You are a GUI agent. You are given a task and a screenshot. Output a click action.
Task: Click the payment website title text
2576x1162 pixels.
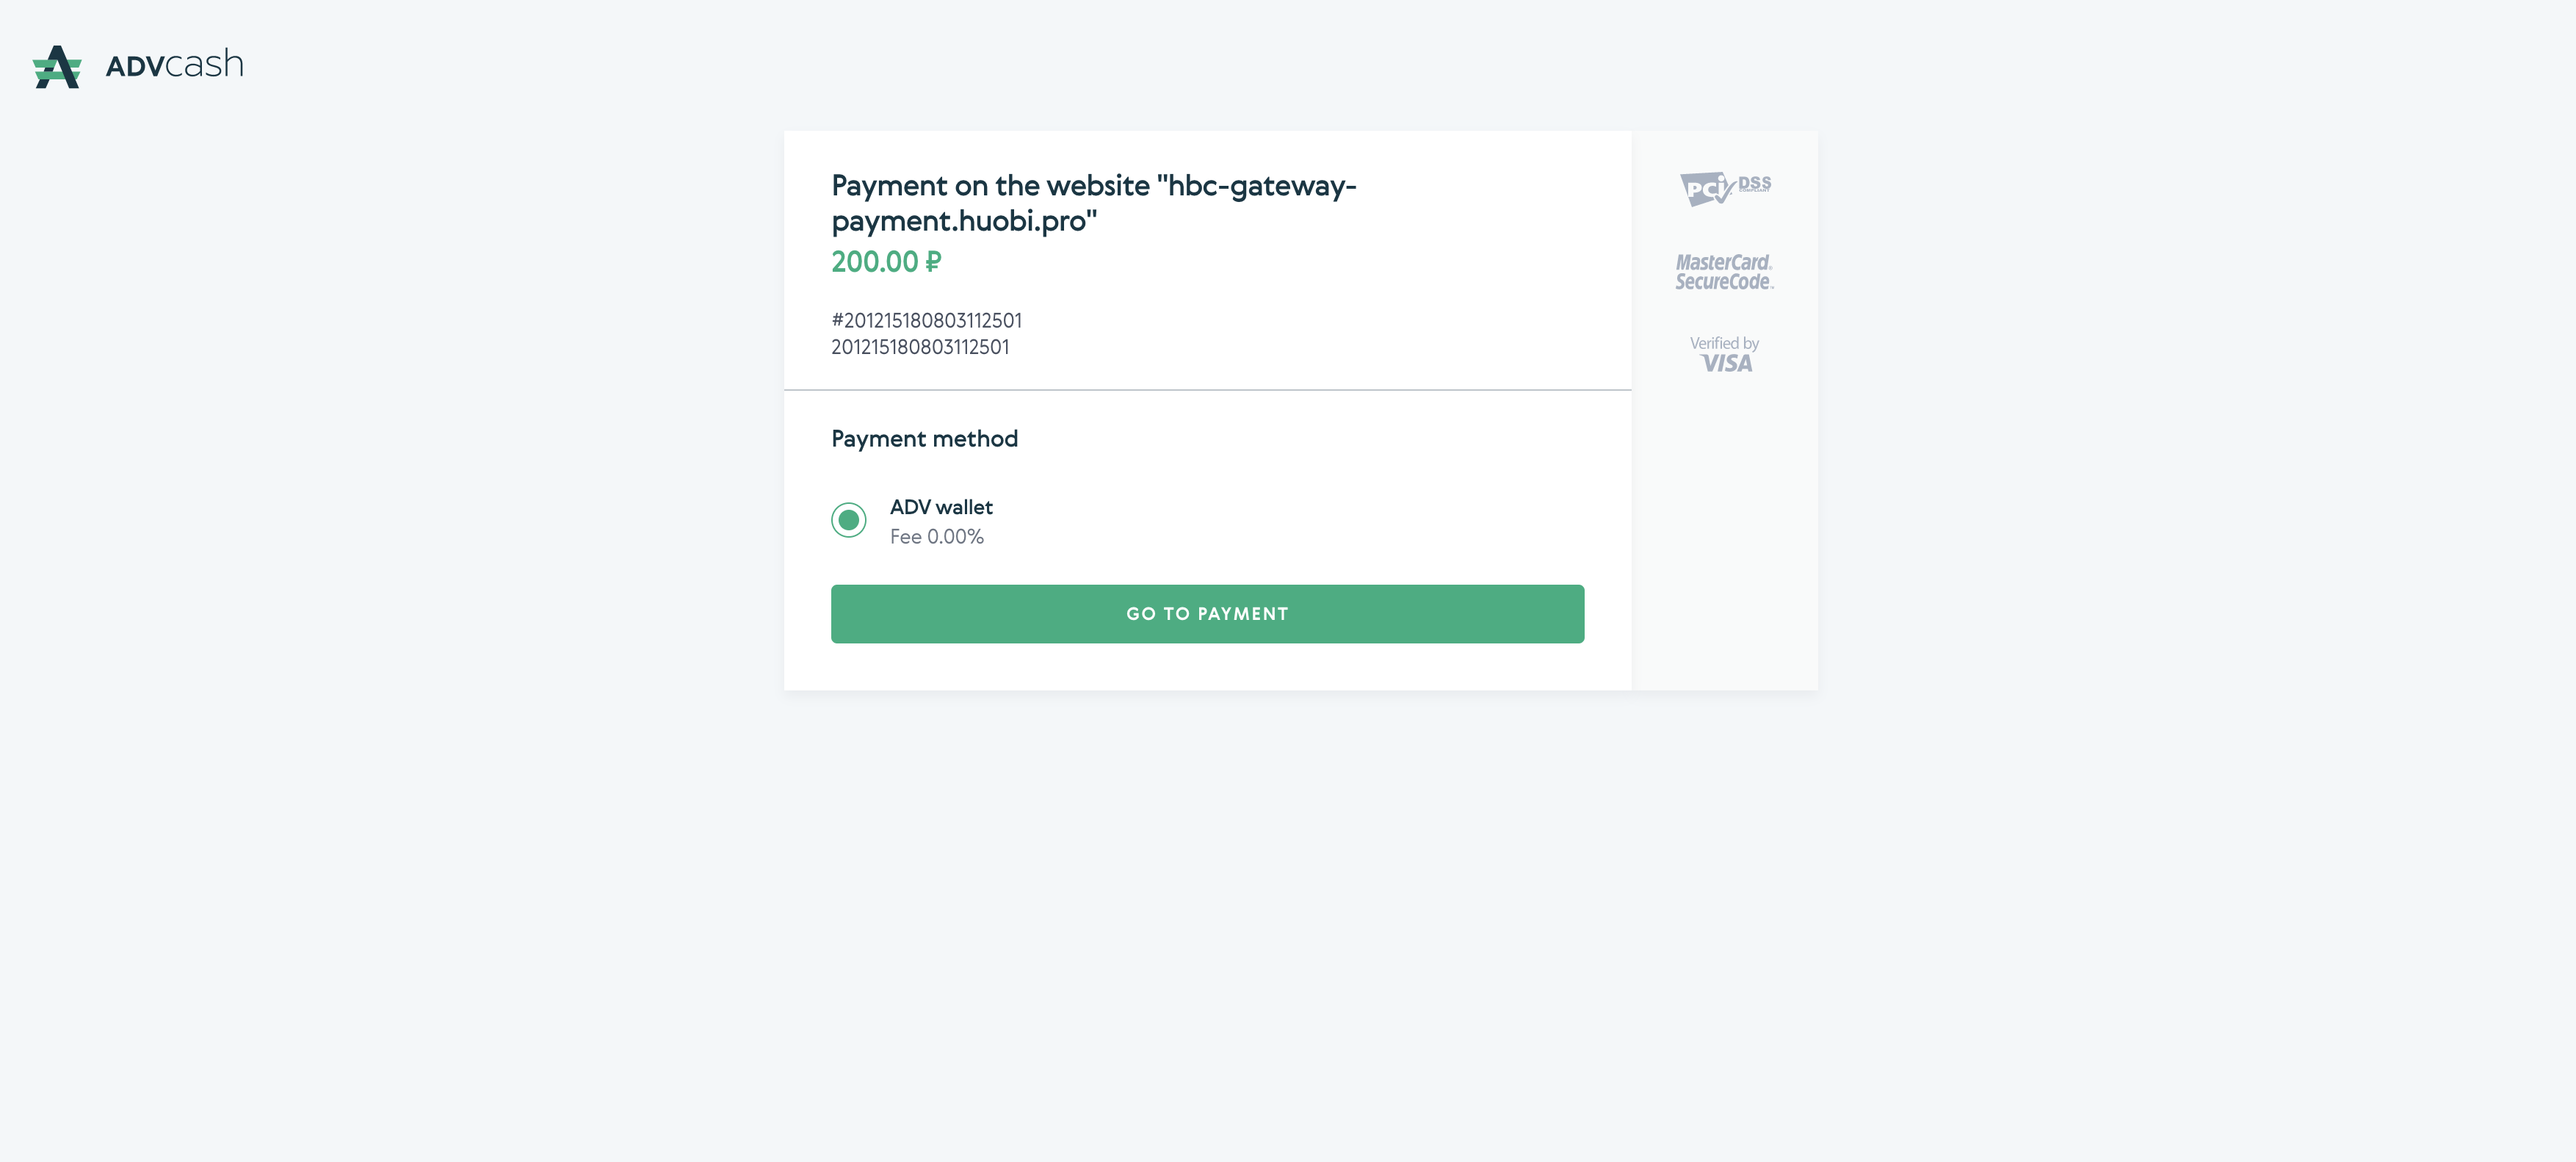tap(1093, 203)
